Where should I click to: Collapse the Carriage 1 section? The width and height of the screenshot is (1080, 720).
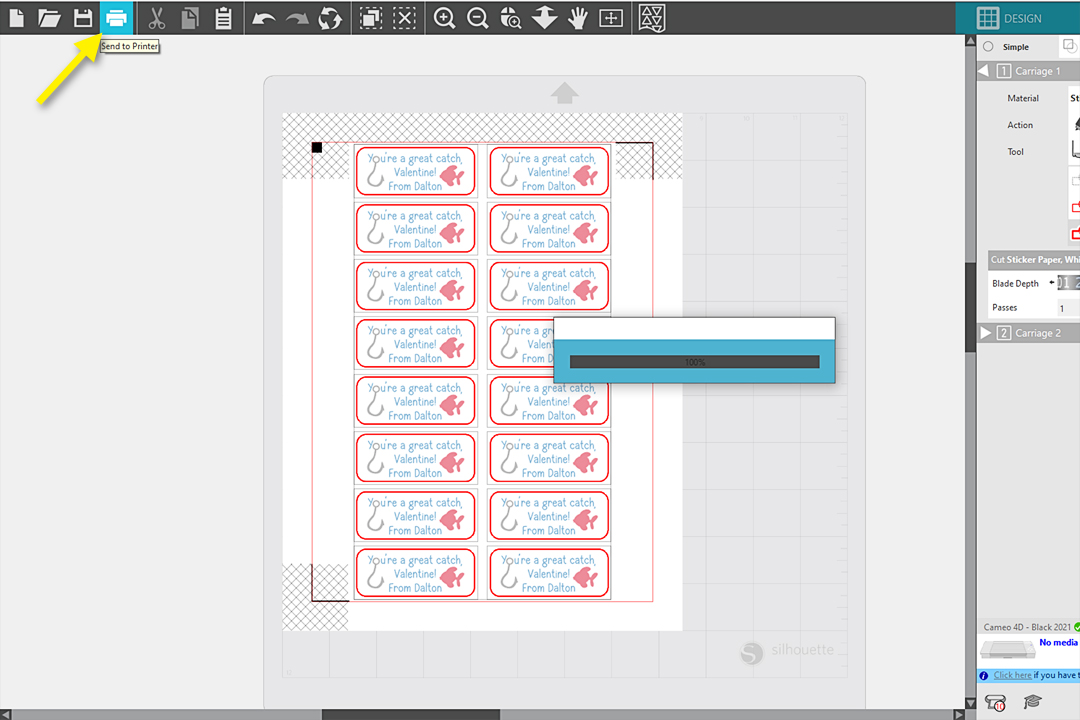[x=984, y=71]
